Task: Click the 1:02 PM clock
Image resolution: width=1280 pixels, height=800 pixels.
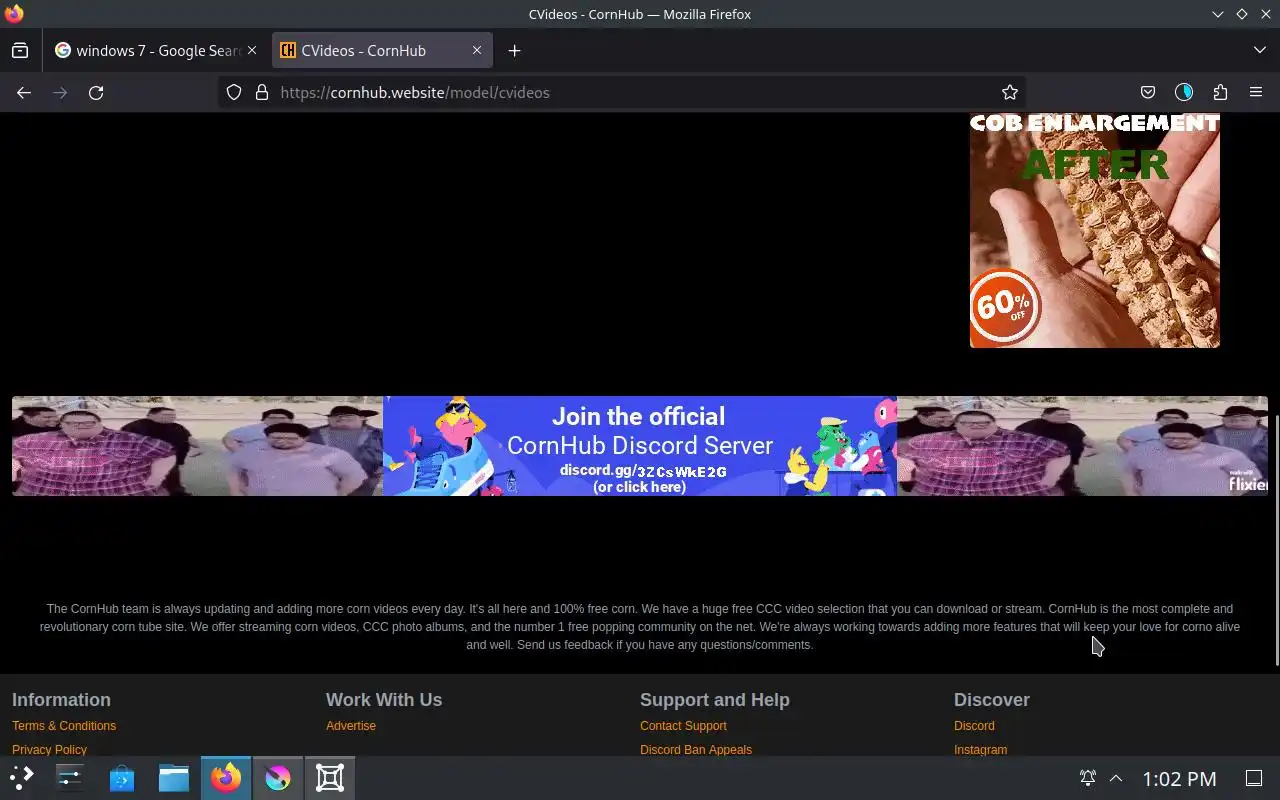Action: pyautogui.click(x=1179, y=778)
